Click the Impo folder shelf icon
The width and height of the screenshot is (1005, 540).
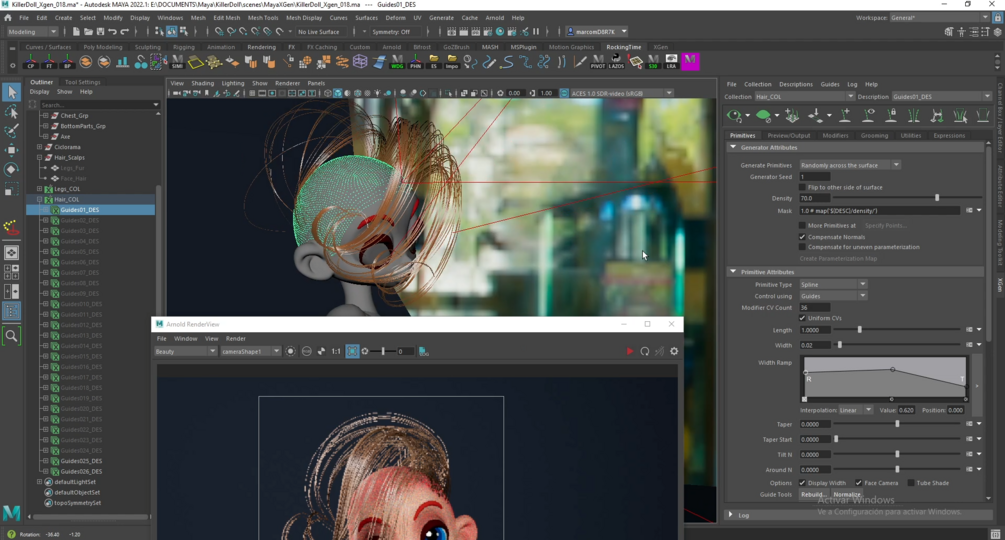452,61
